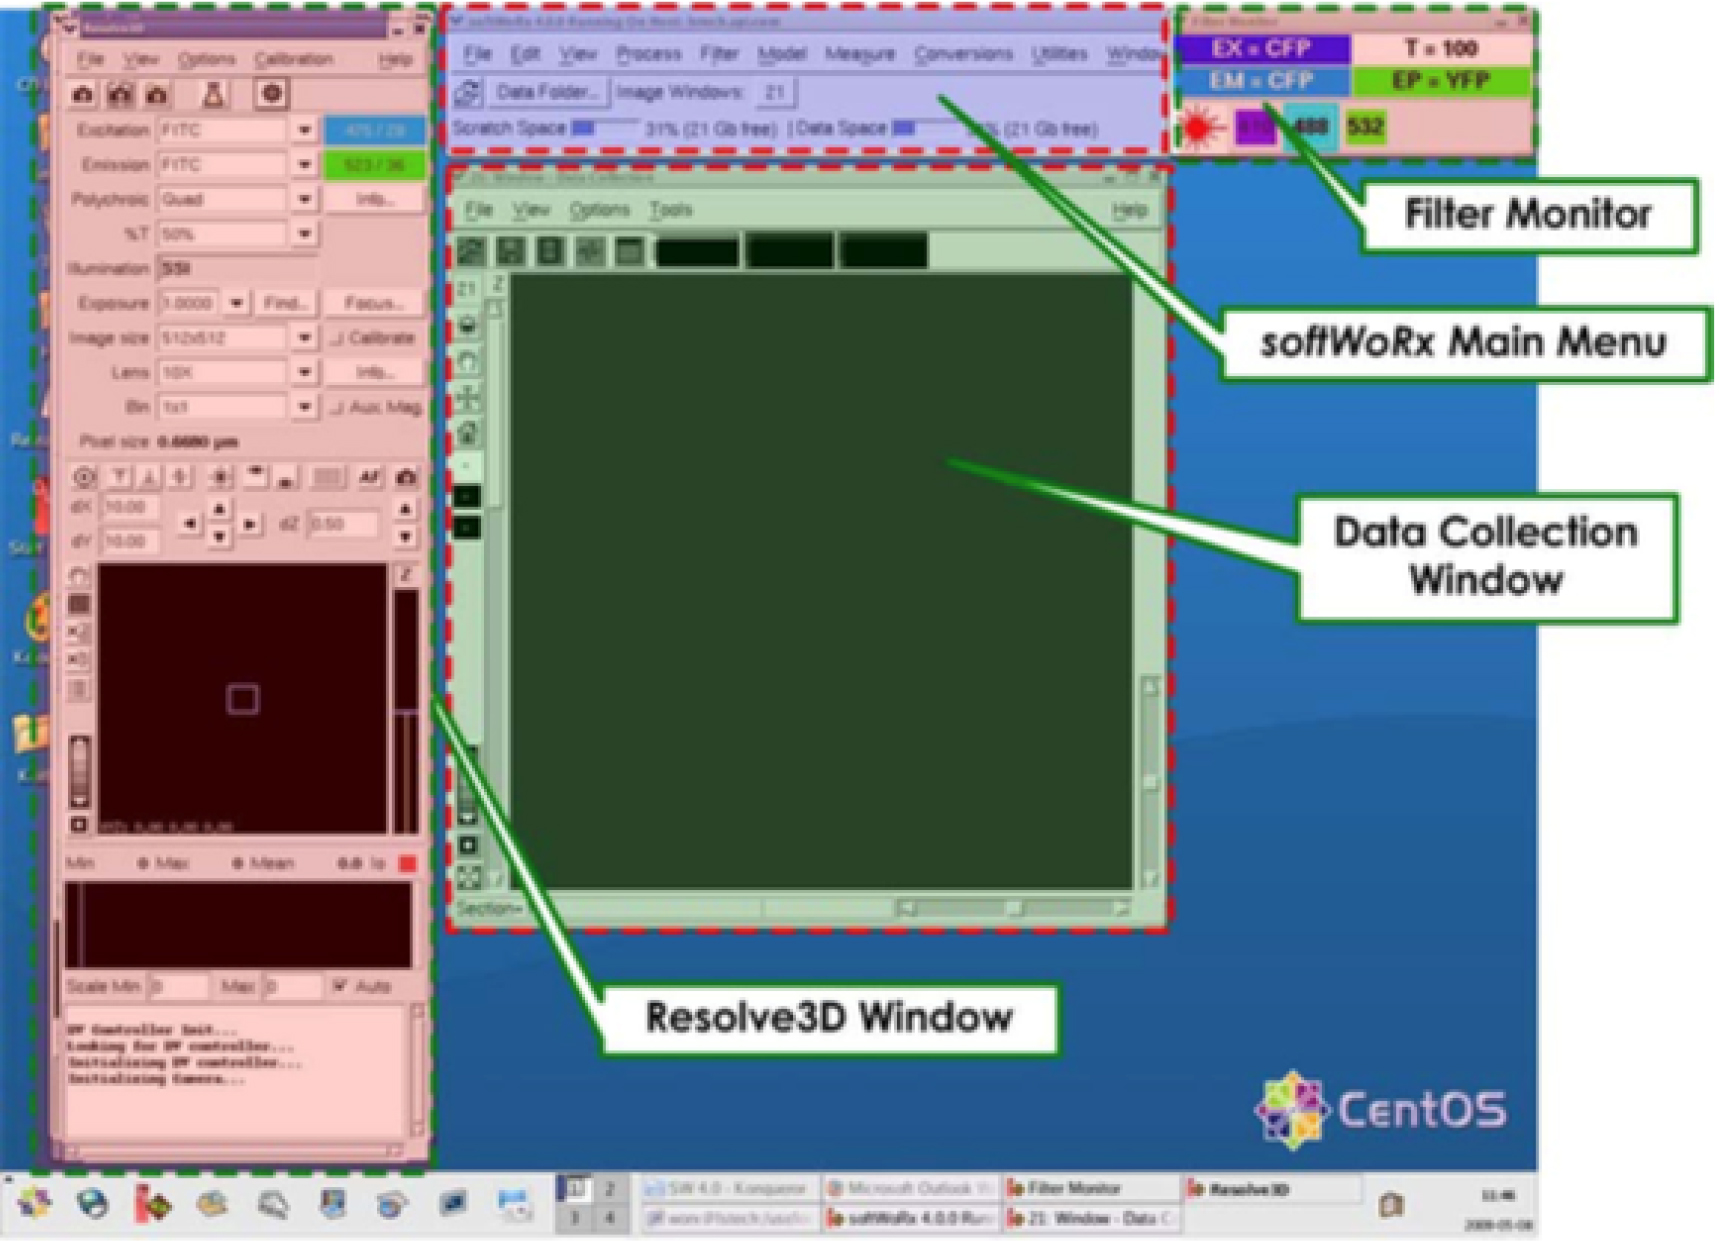Click the arc icon beside Resolve3D stage view
The image size is (1719, 1243).
79,576
